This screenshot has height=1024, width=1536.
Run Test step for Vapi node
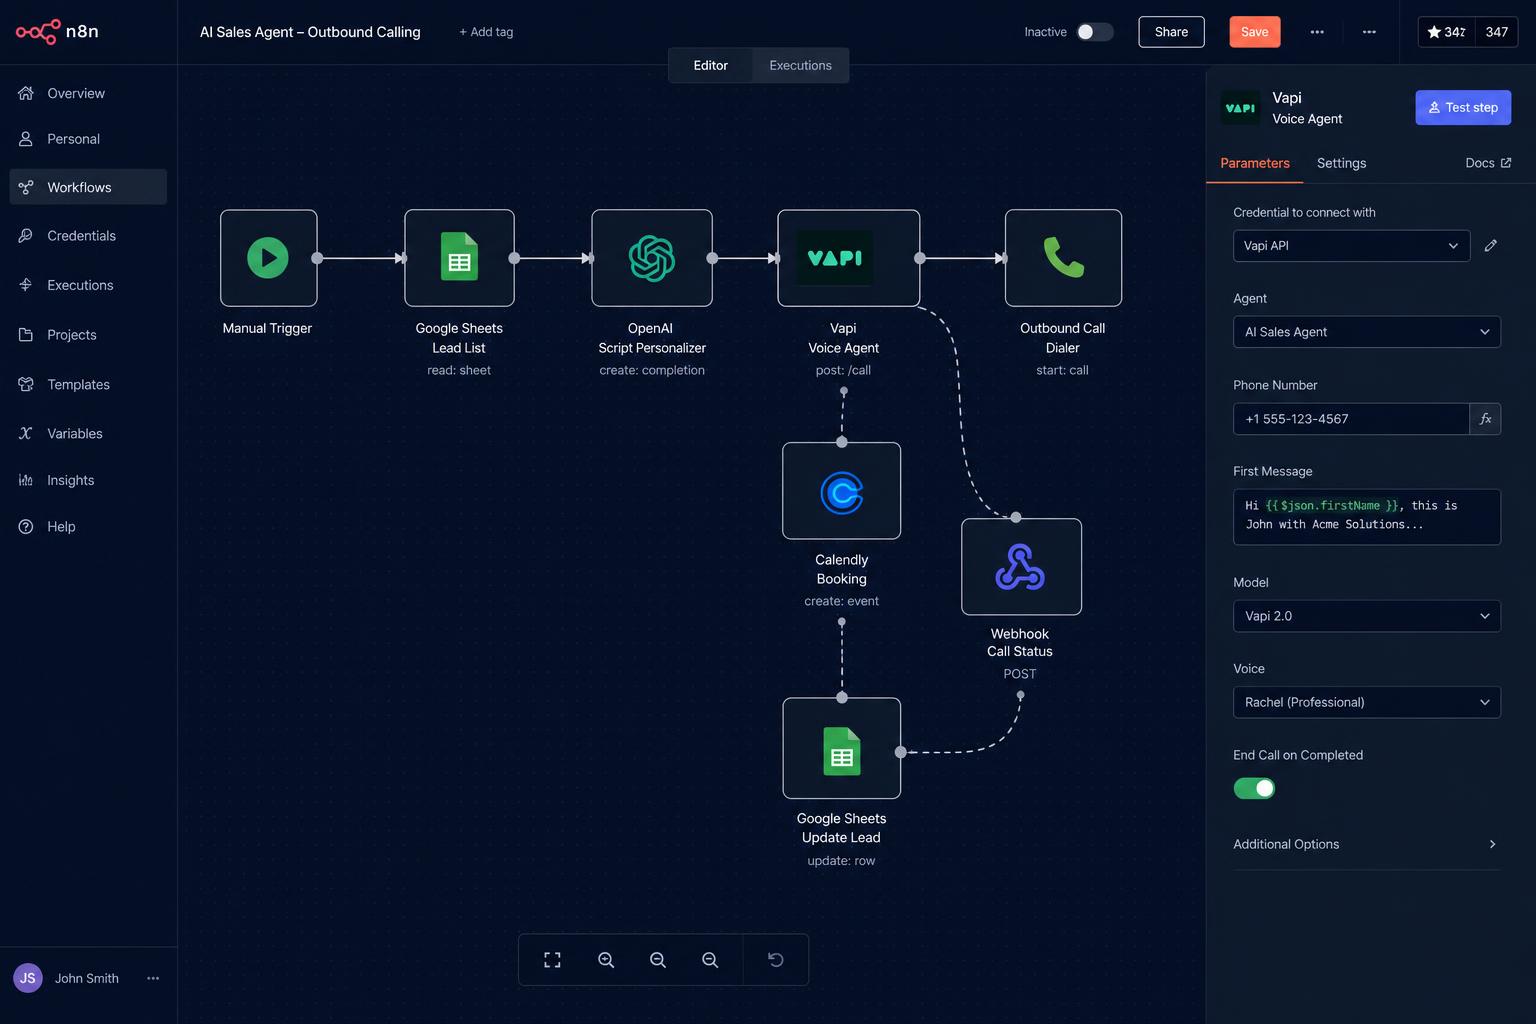click(x=1463, y=107)
